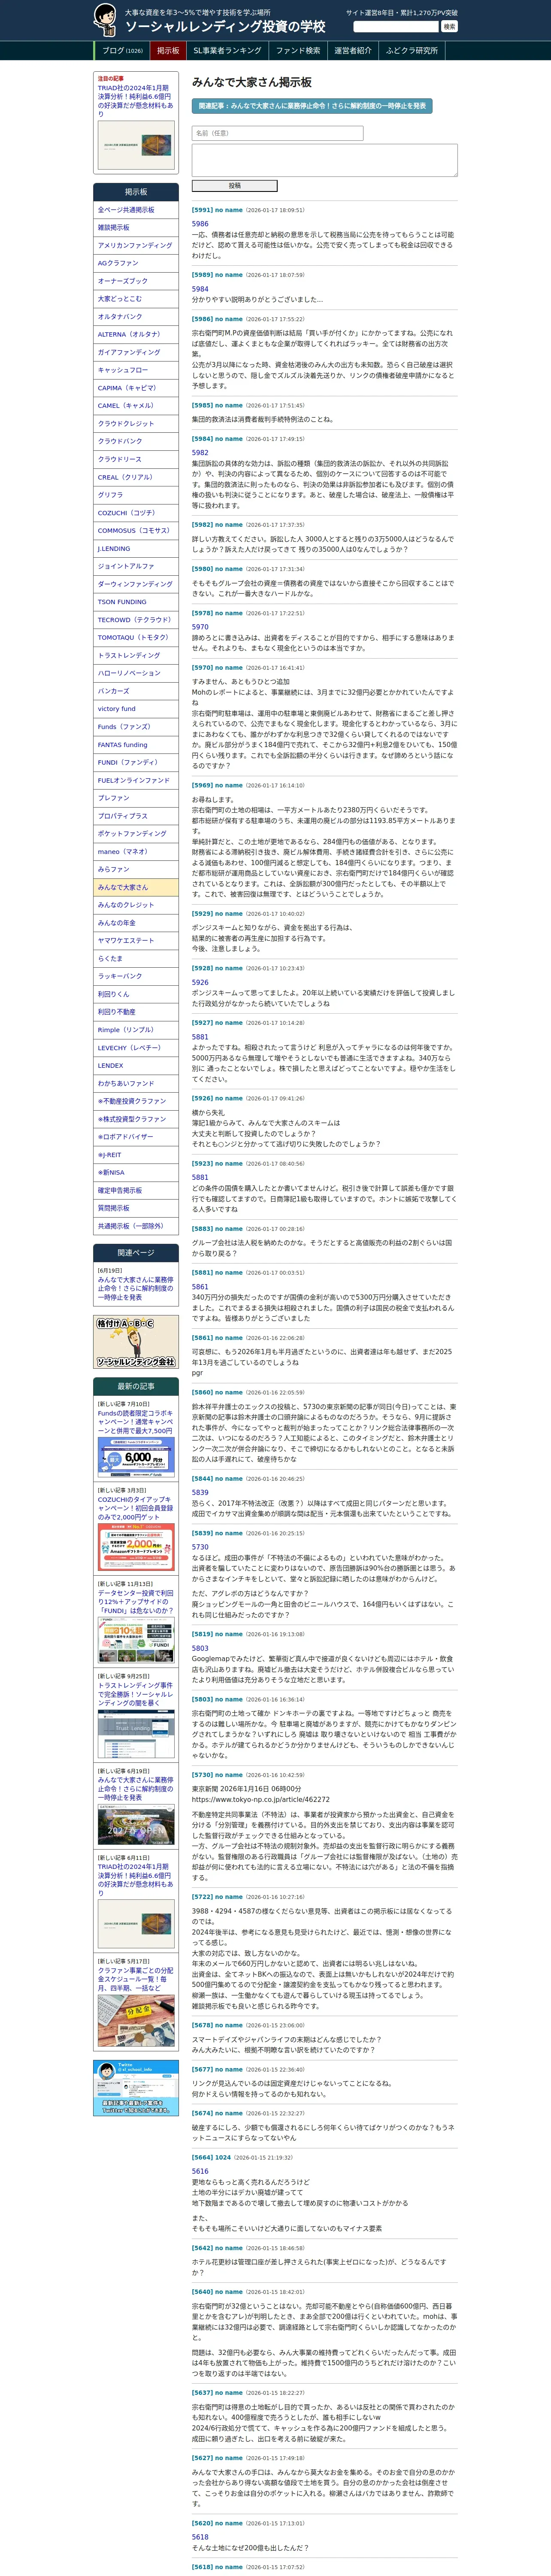Viewport: 551px width, 2576px height.
Task: Click the 検索 search button
Action: coord(449,27)
